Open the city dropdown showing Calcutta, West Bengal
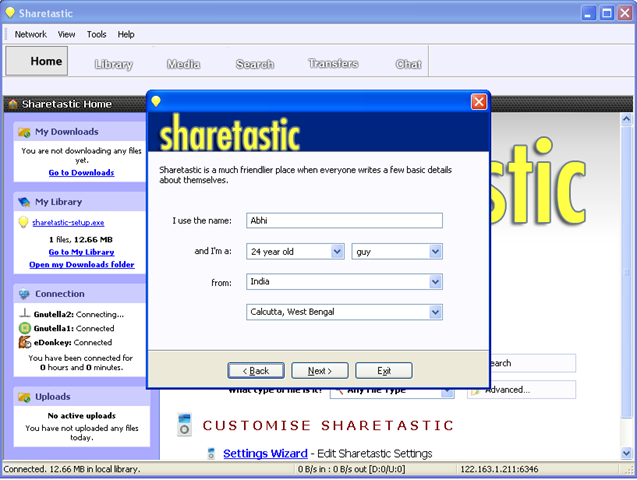 point(344,312)
